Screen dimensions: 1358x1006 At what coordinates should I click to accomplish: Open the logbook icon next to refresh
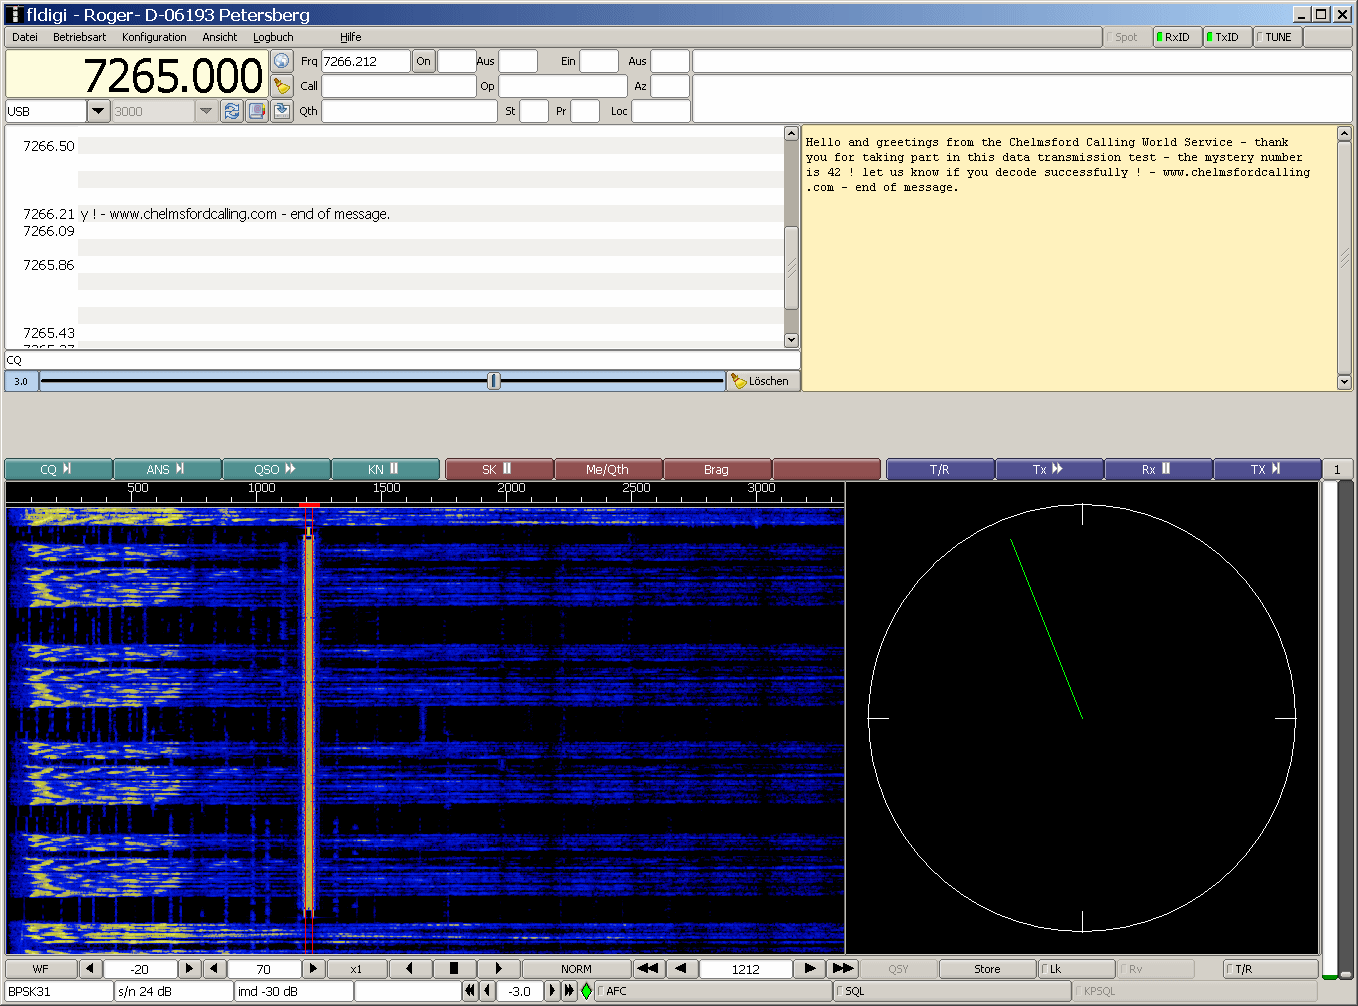[x=257, y=111]
